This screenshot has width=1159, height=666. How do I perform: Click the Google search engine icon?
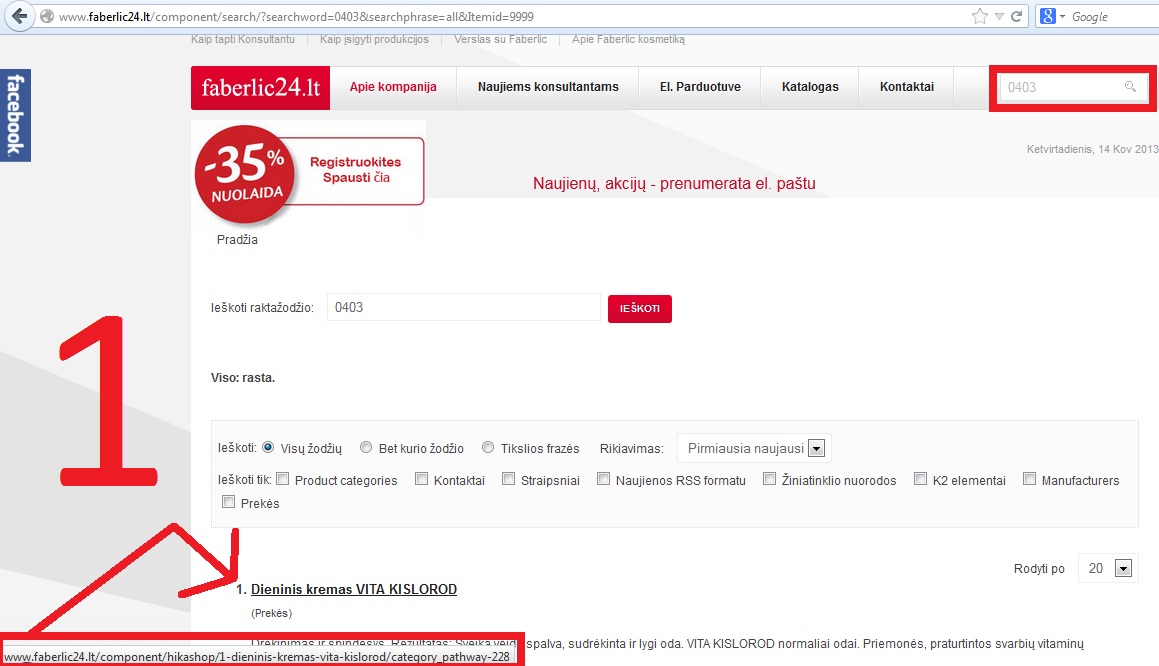coord(1047,16)
